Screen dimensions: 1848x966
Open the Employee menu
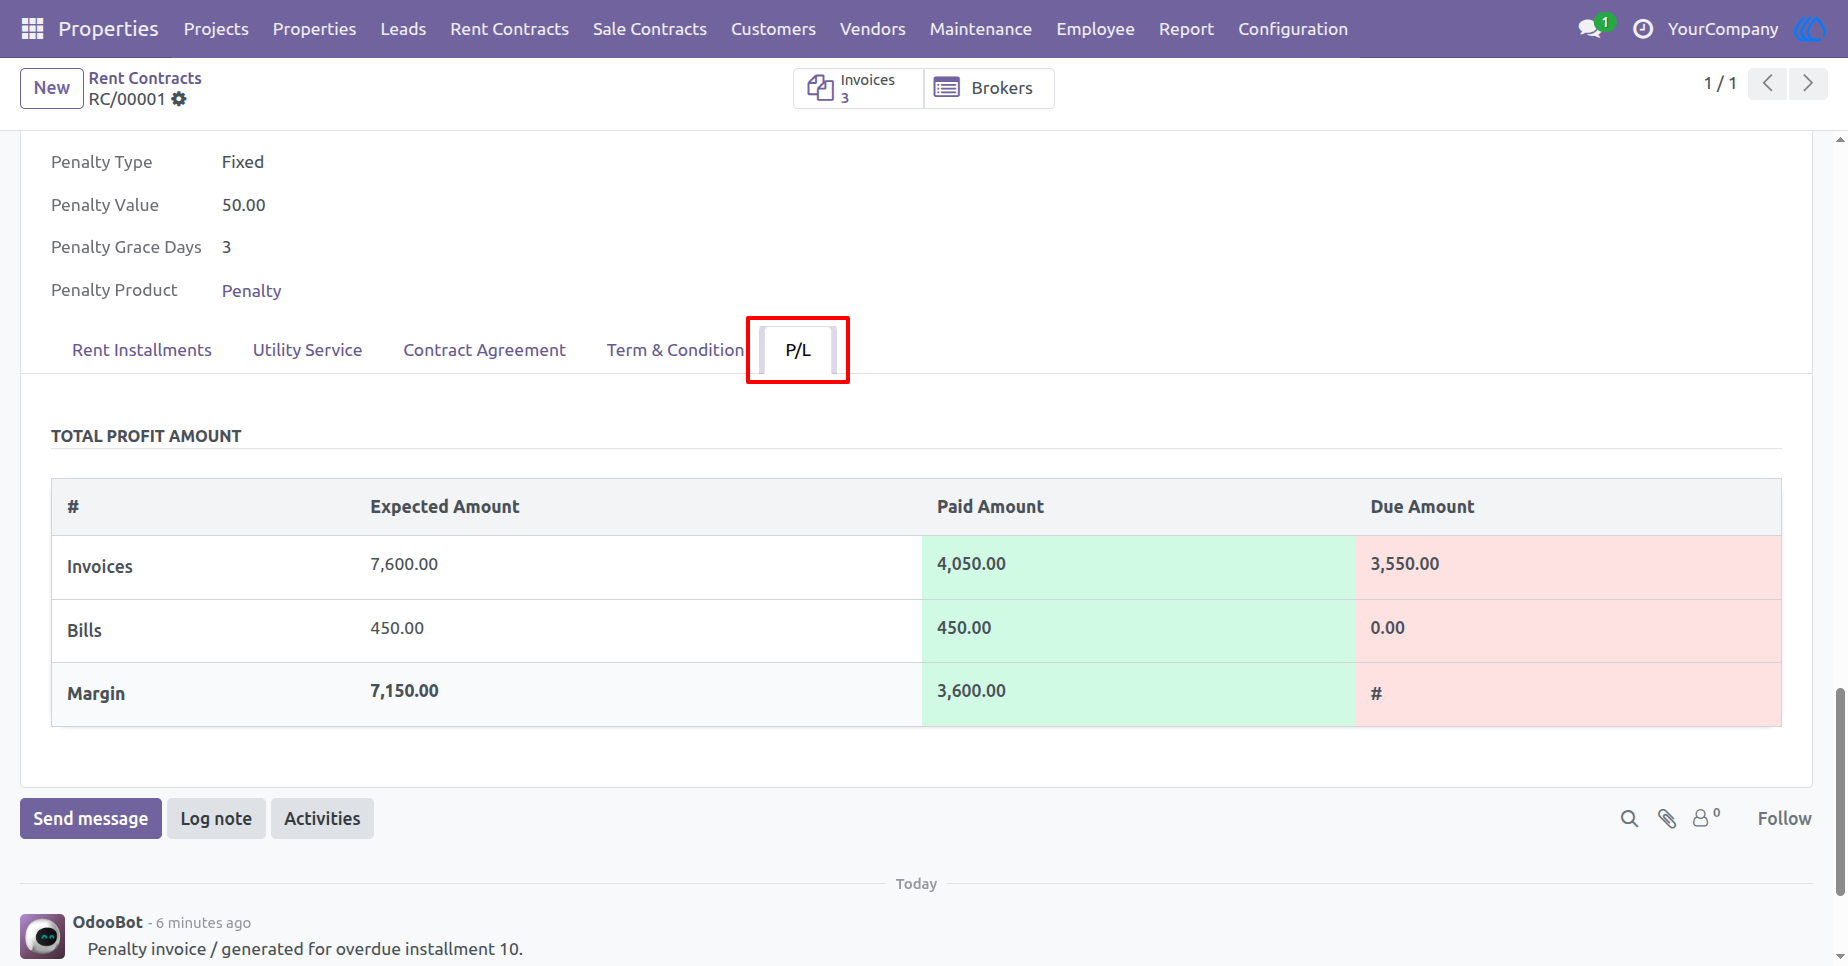coord(1095,29)
